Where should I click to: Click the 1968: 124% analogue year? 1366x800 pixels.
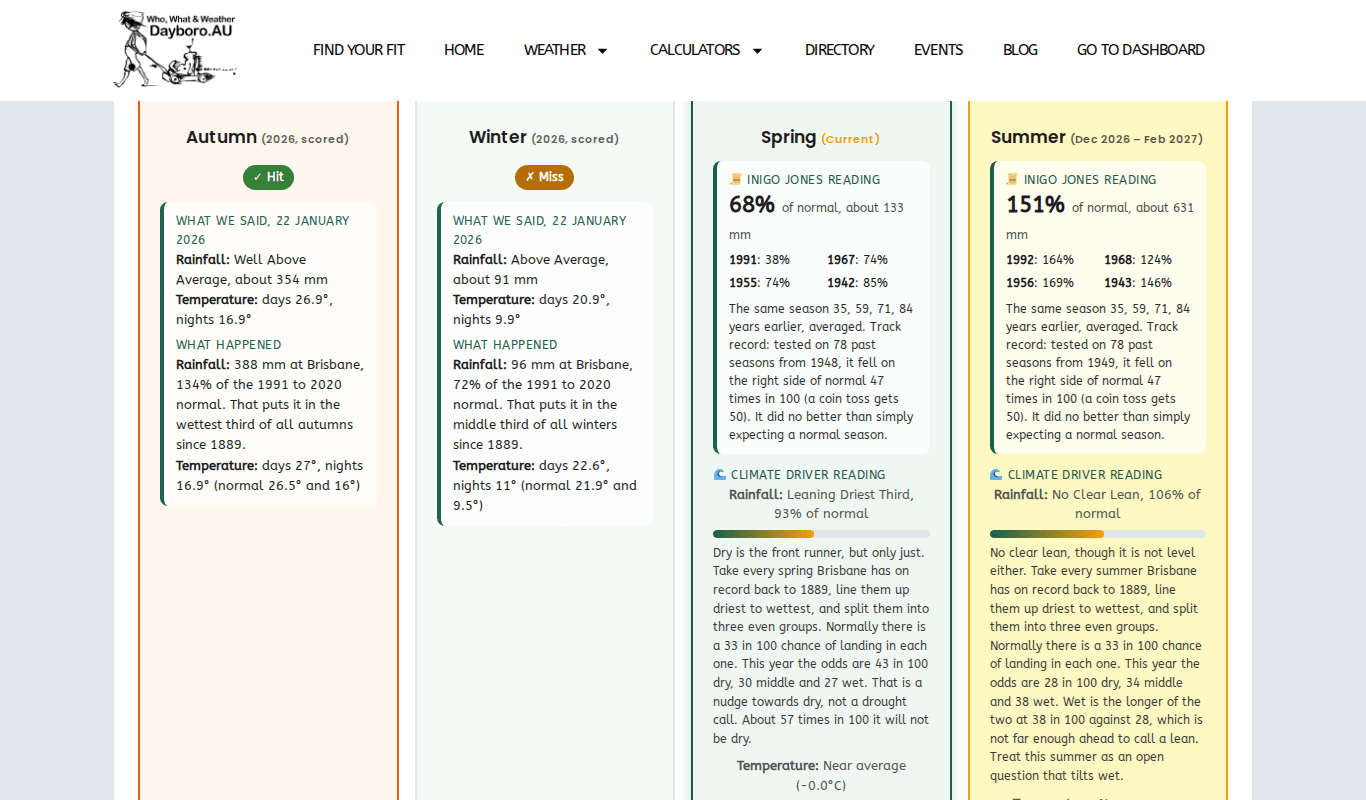1138,260
